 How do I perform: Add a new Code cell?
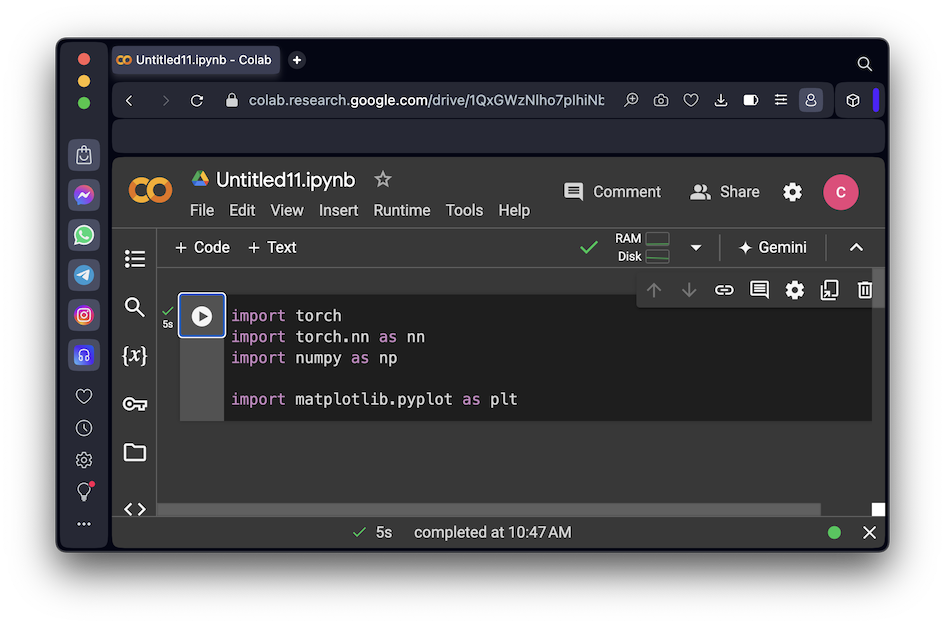coord(202,247)
